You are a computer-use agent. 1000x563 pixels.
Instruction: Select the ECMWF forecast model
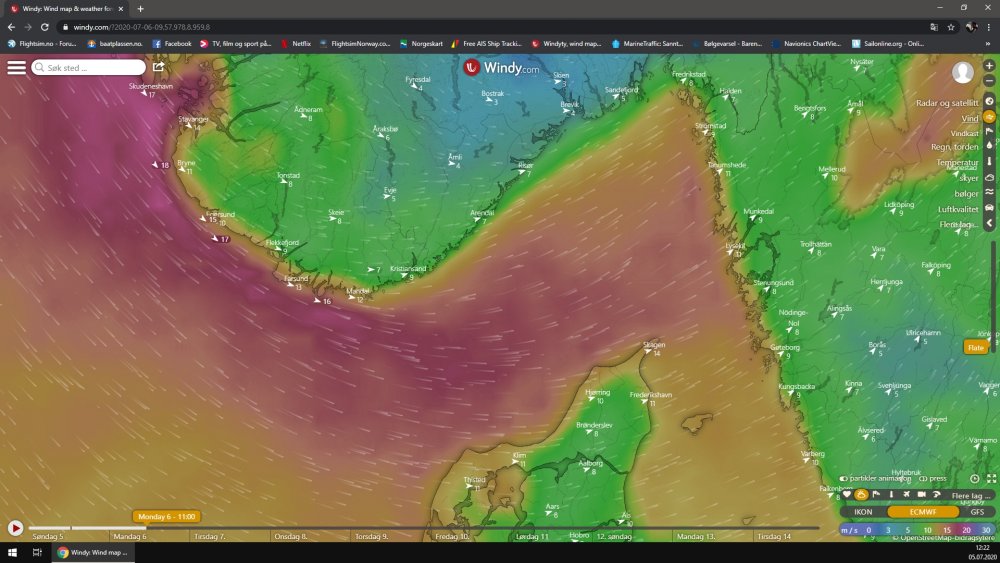[x=923, y=511]
